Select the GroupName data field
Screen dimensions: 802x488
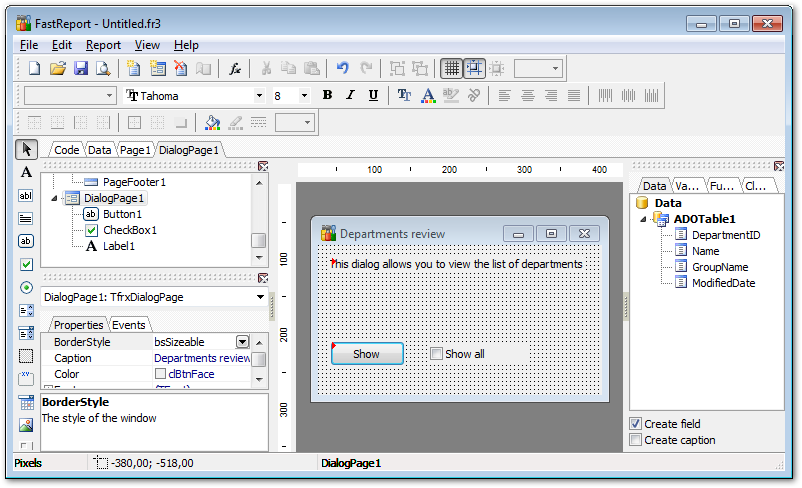point(720,267)
